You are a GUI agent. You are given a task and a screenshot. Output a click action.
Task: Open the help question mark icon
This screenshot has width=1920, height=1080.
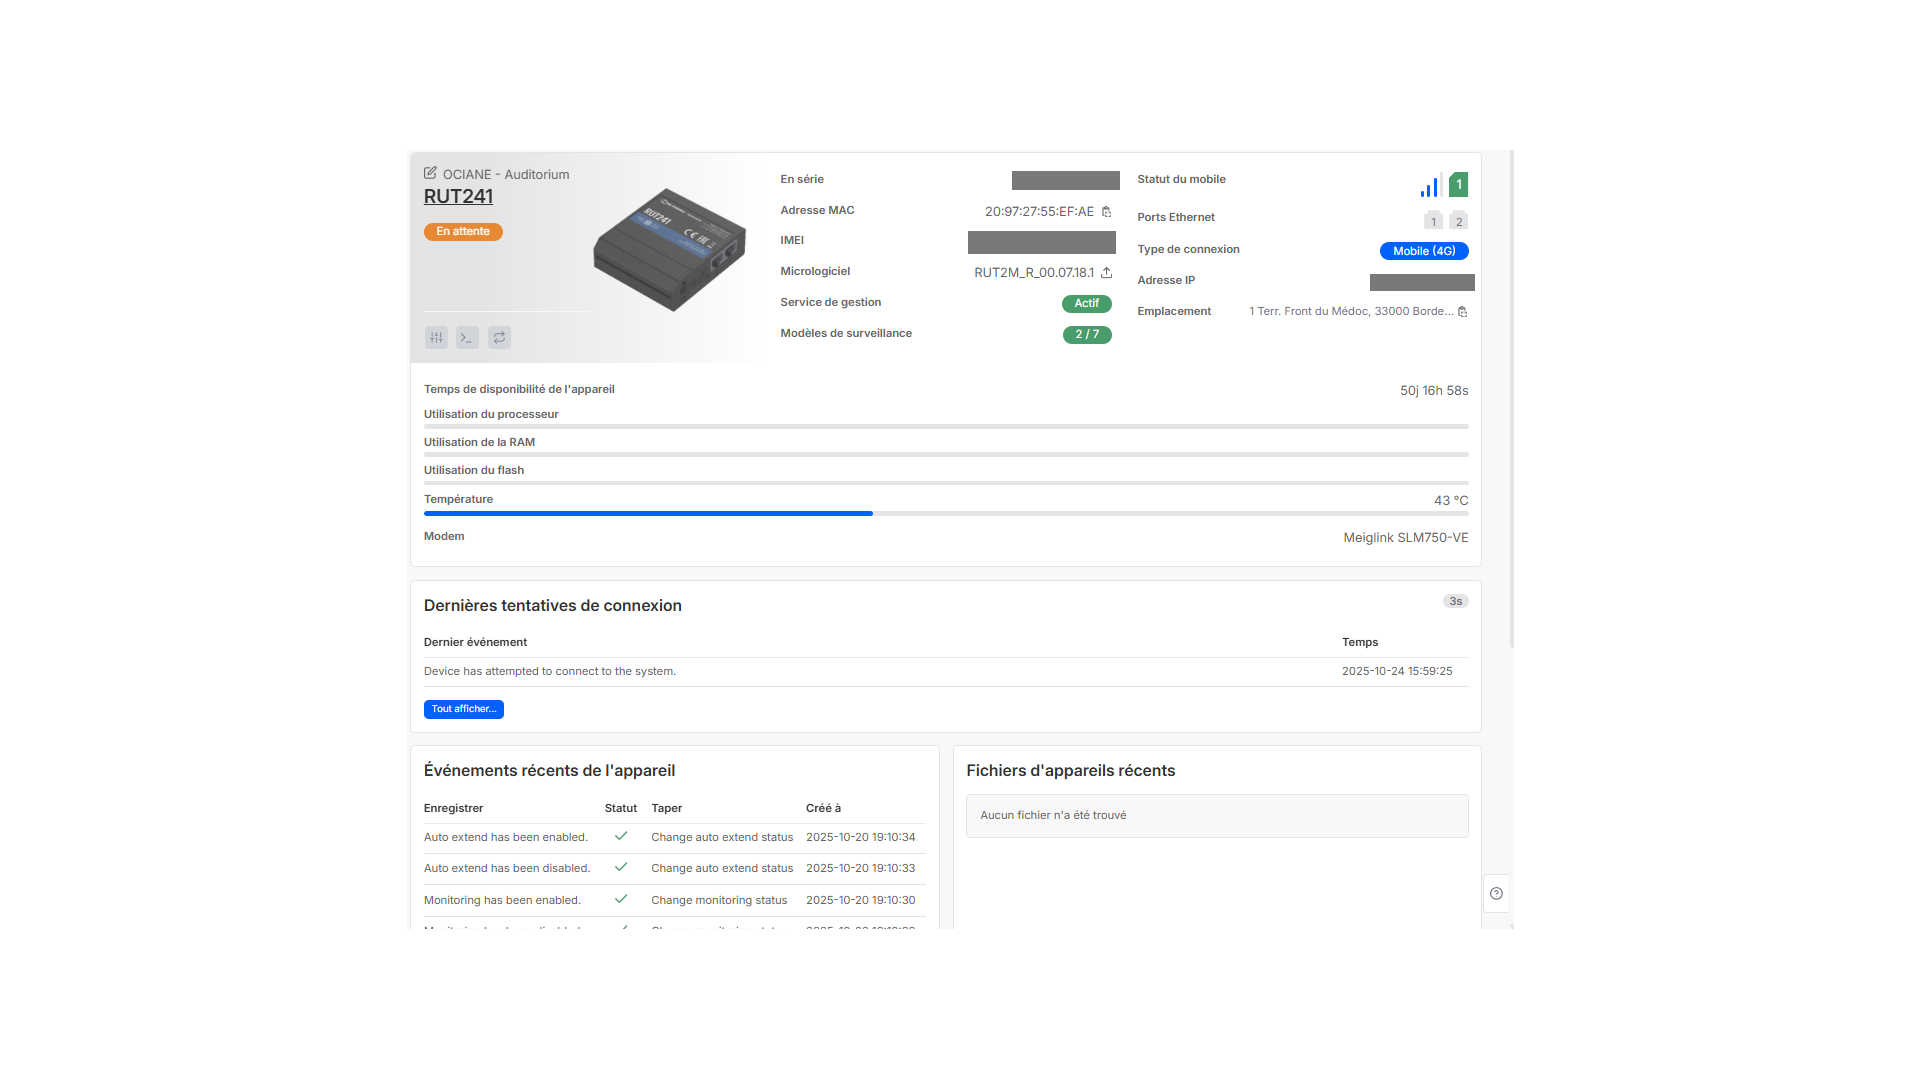(x=1496, y=894)
